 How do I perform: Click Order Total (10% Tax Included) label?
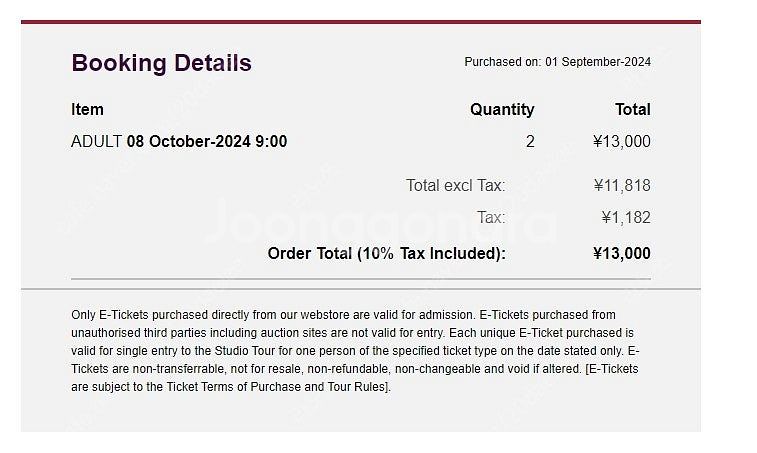click(387, 254)
